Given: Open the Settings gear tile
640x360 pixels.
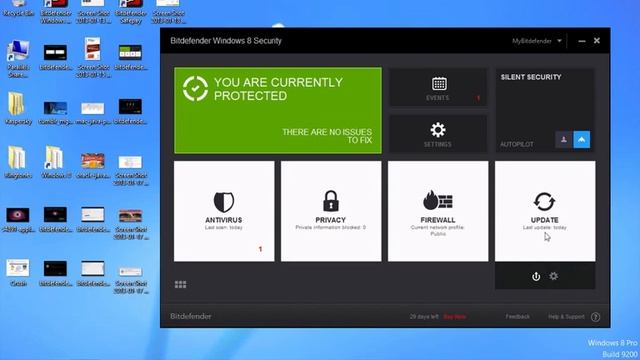Looking at the screenshot, I should click(x=438, y=130).
